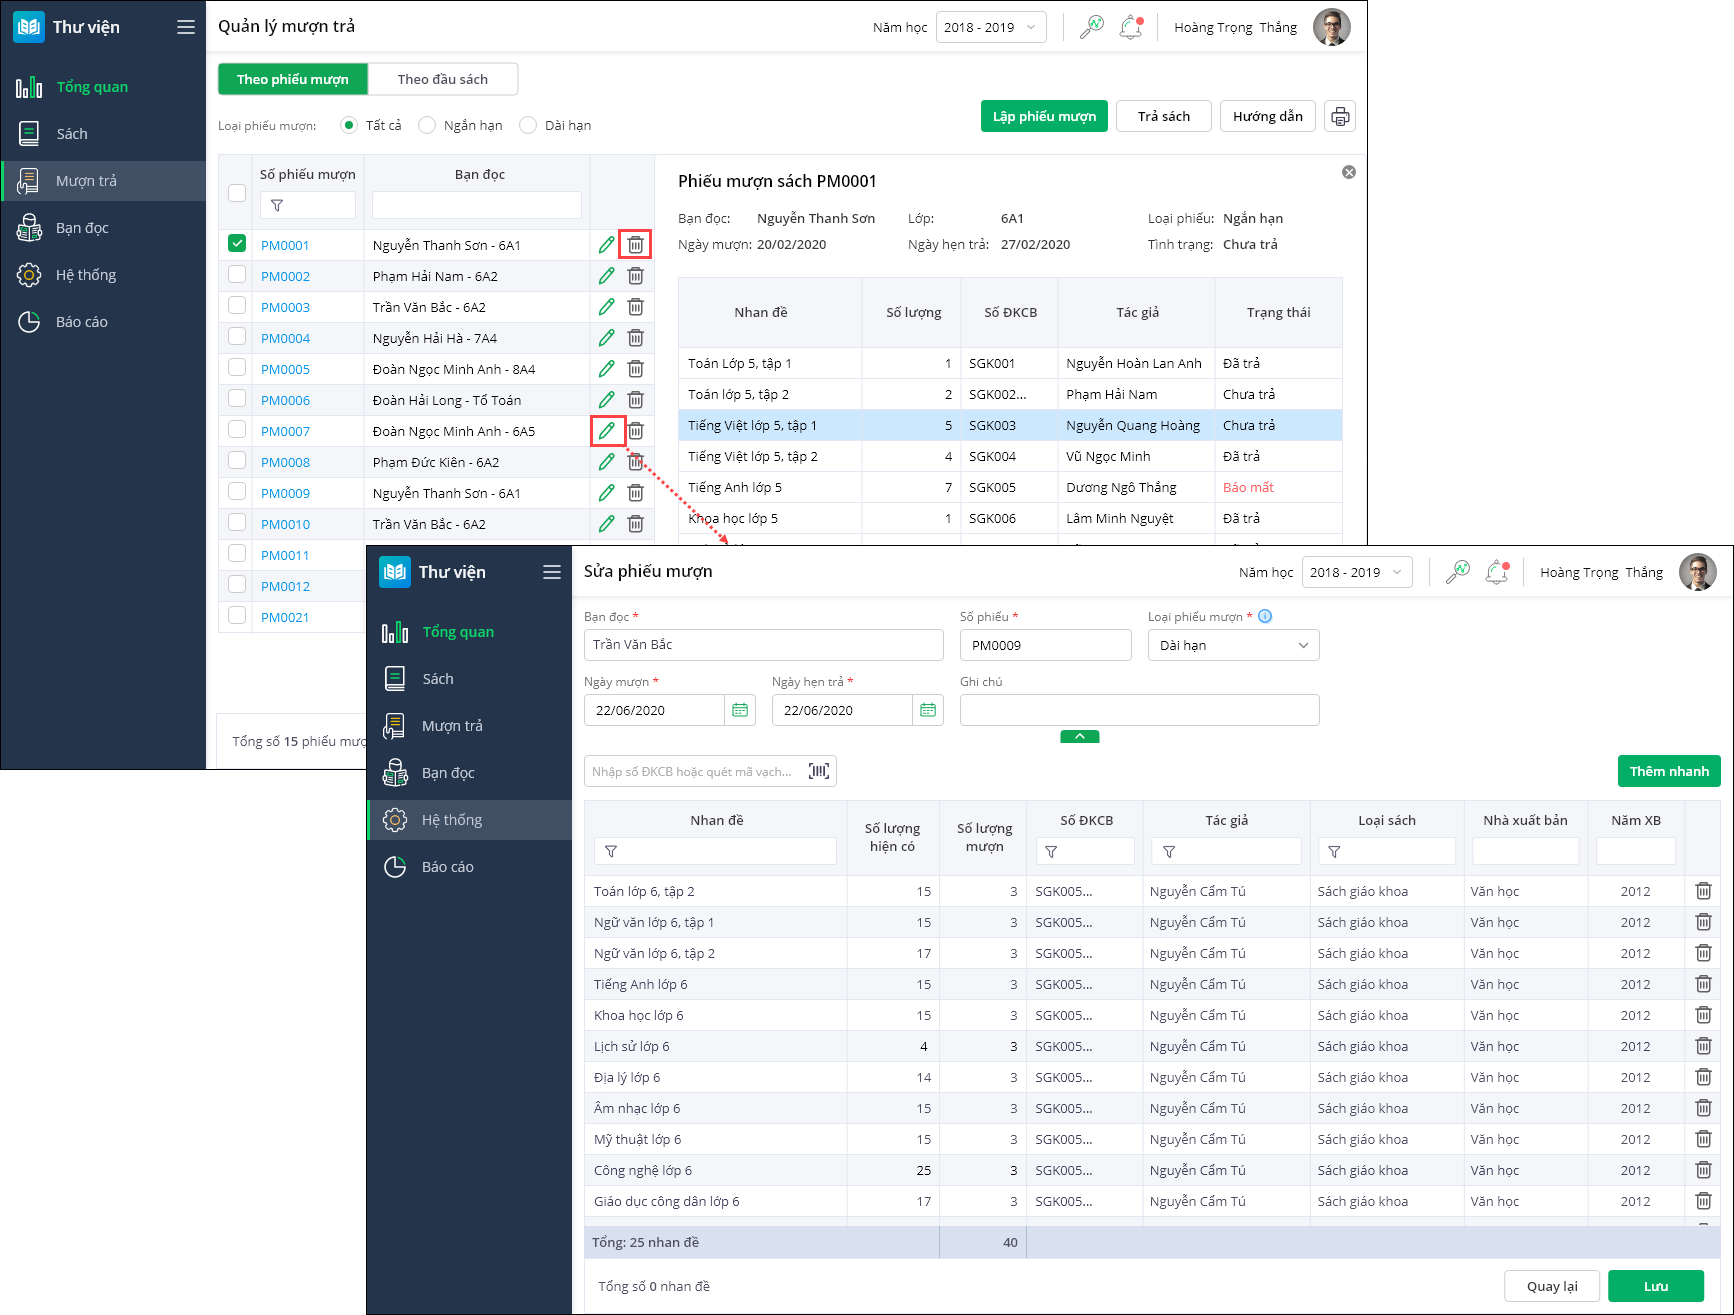
Task: Check the PM0006 row checkbox
Action: [x=237, y=398]
